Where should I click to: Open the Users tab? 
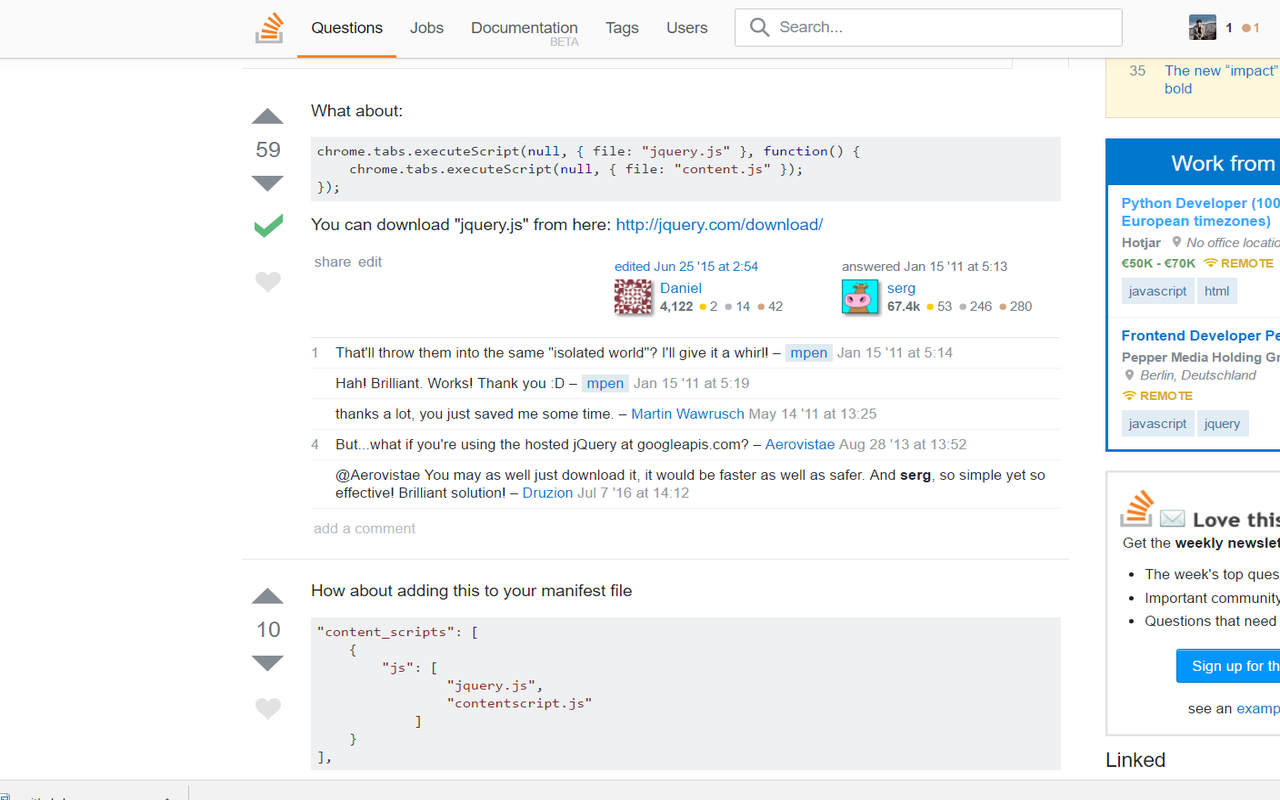(687, 28)
